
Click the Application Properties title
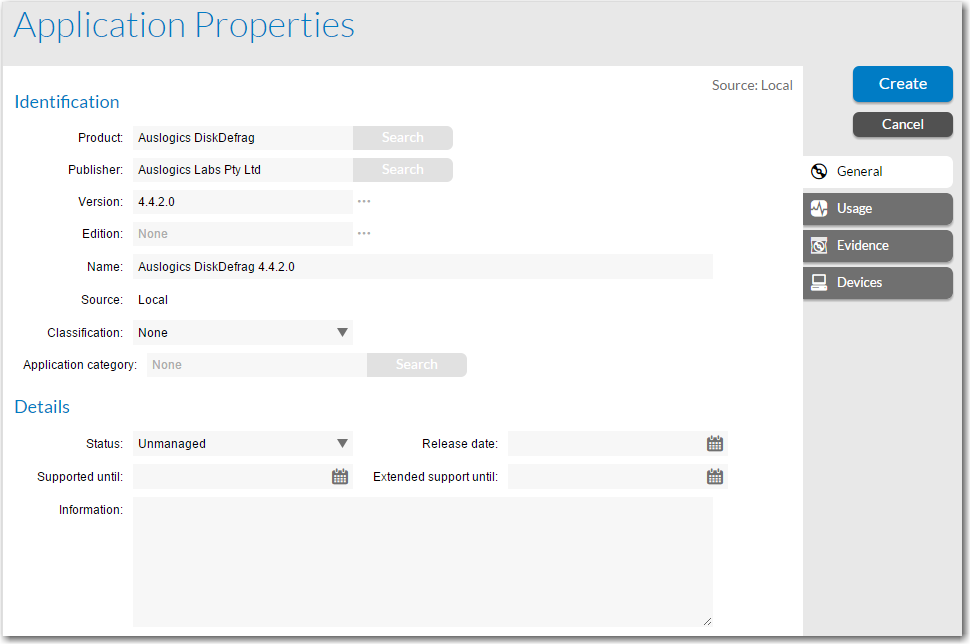coord(184,25)
